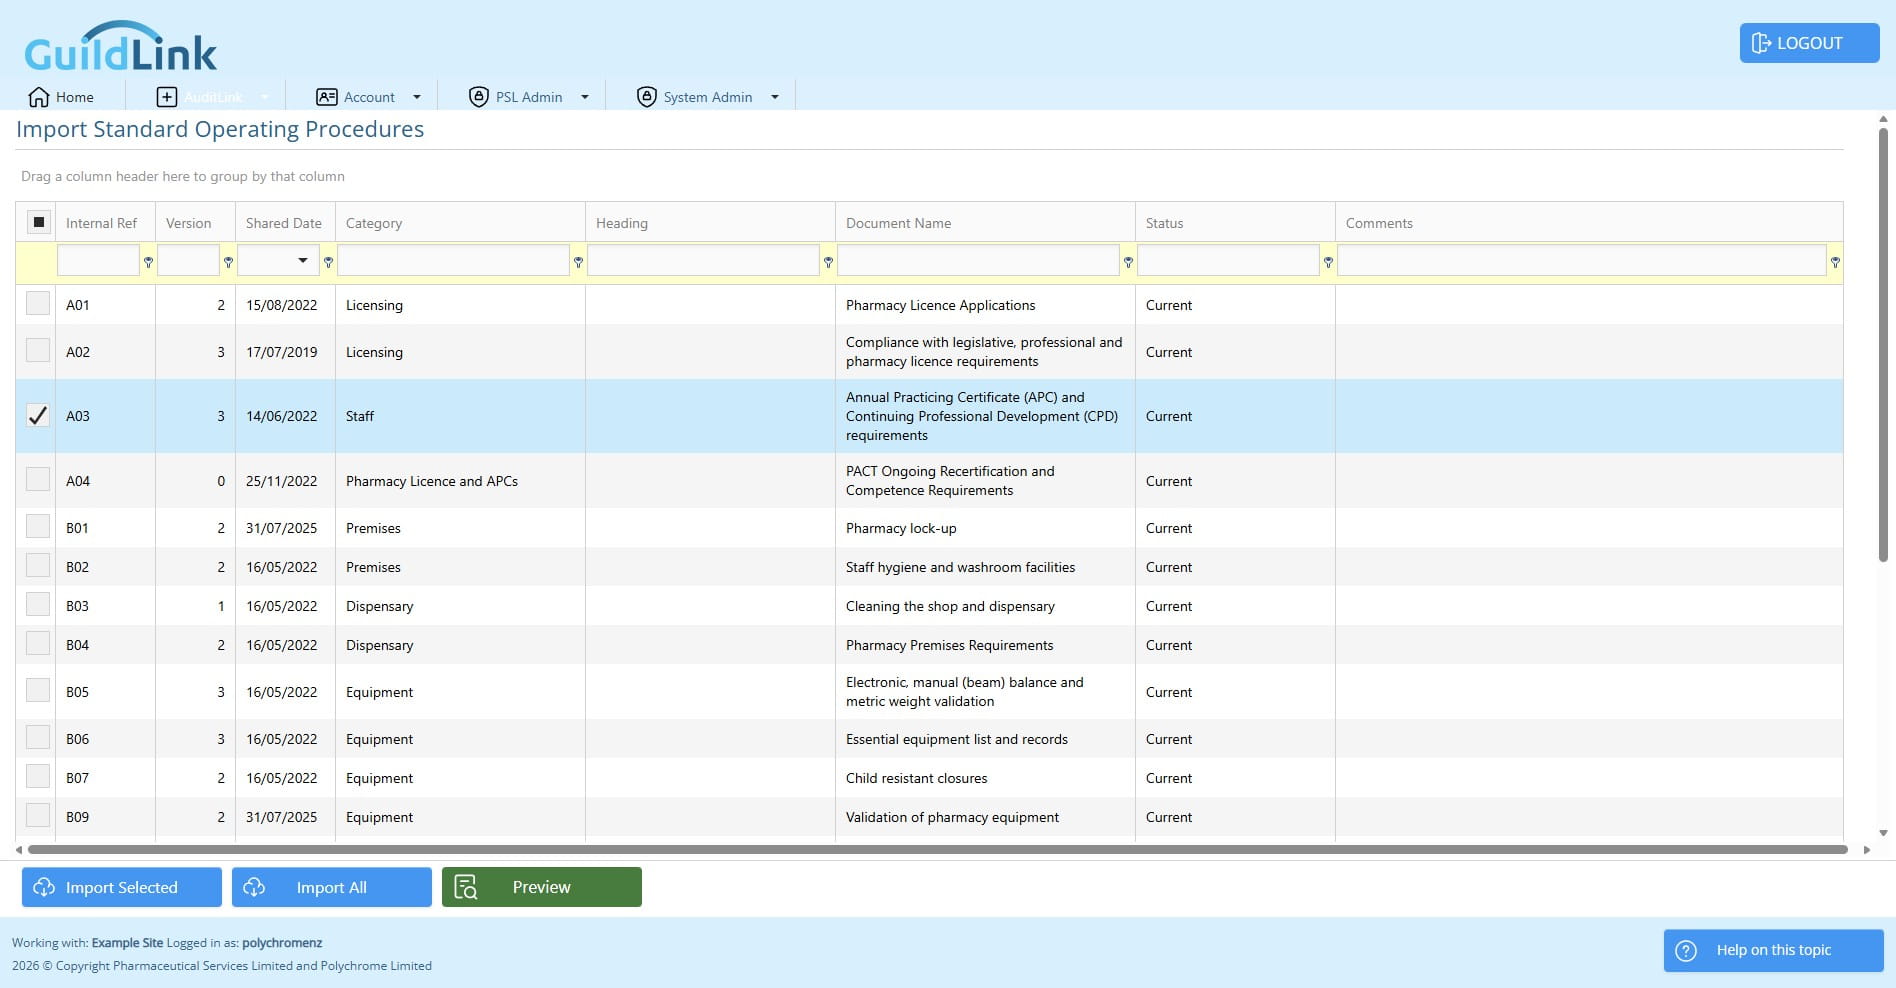Image resolution: width=1896 pixels, height=988 pixels.
Task: Click the PSL Admin shield icon
Action: 479,97
